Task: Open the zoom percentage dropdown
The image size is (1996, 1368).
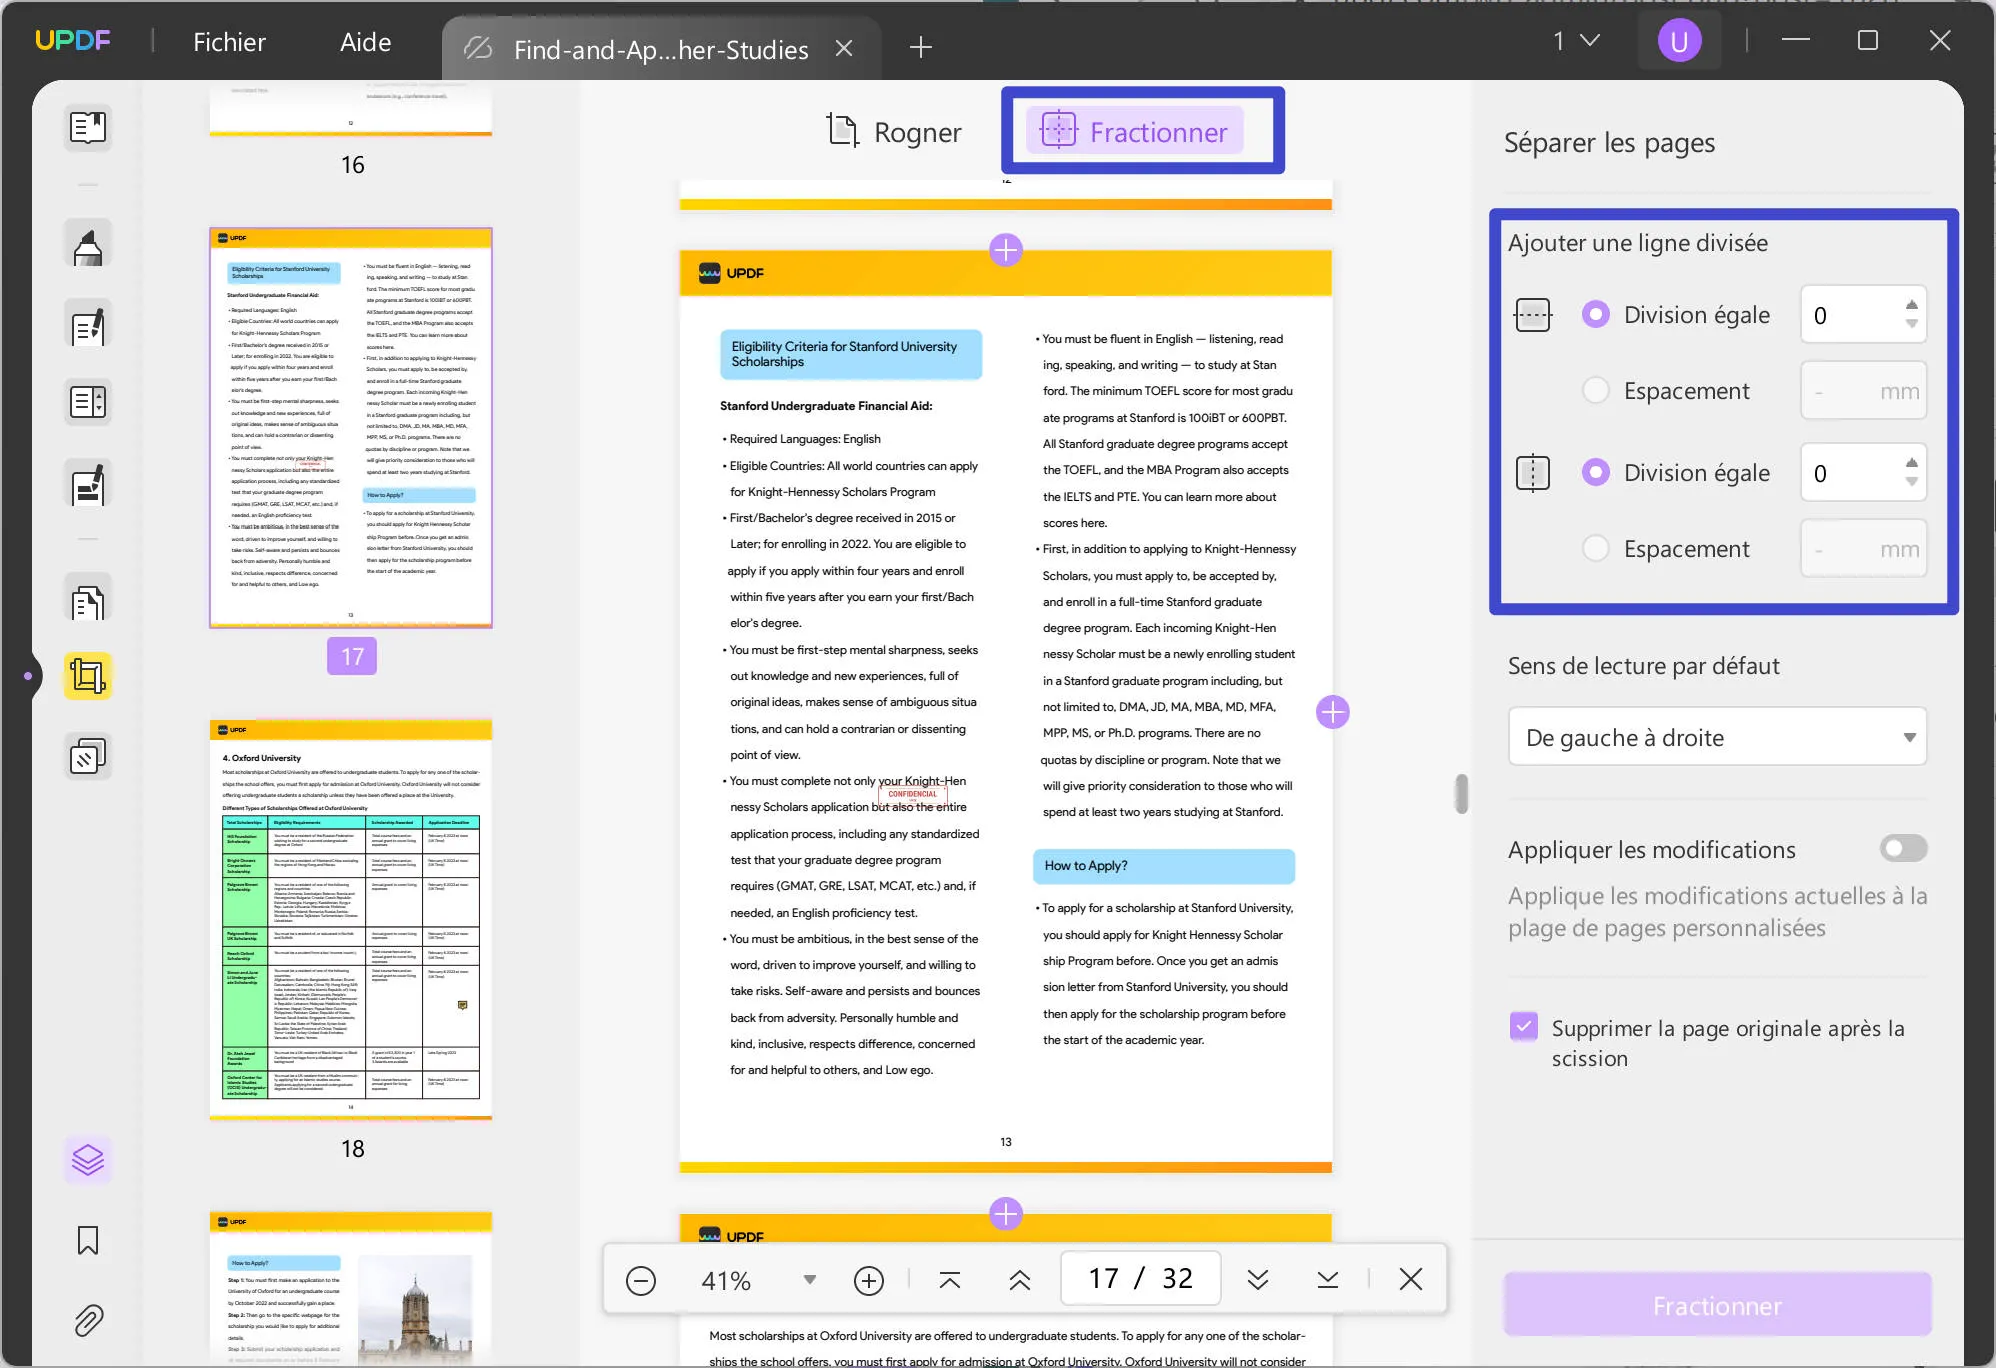Action: pos(808,1280)
